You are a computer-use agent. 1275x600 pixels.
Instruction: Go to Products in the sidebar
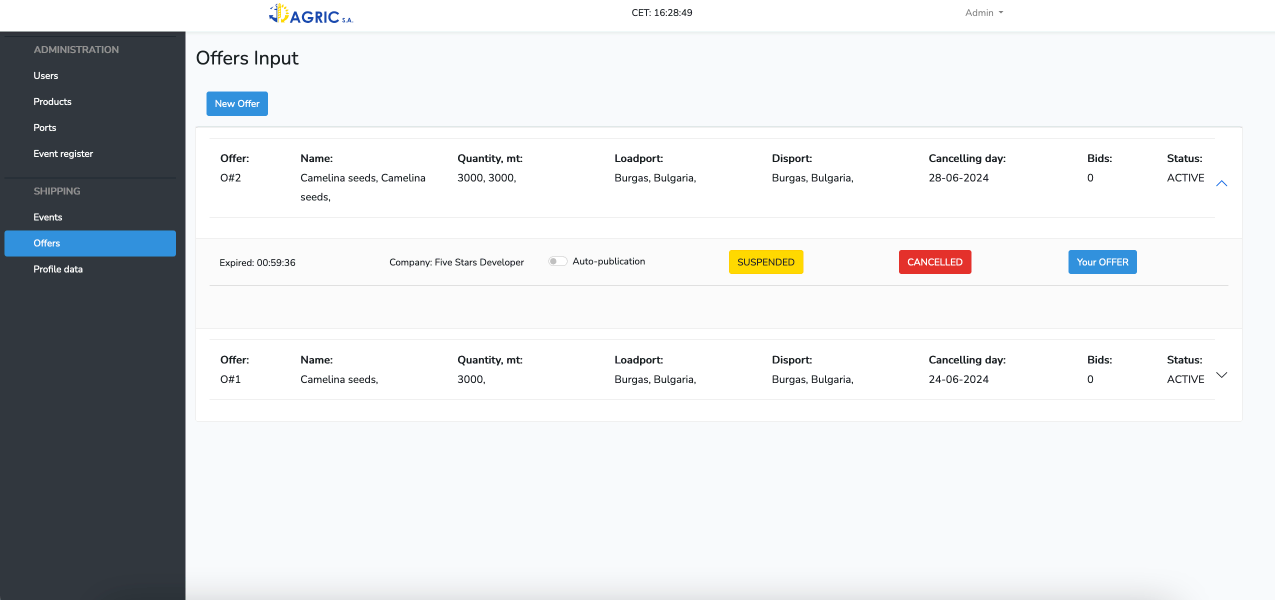(x=52, y=102)
